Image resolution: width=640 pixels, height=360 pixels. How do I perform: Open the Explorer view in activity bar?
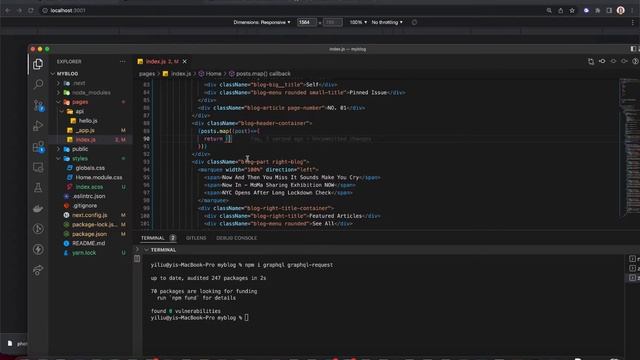click(38, 64)
